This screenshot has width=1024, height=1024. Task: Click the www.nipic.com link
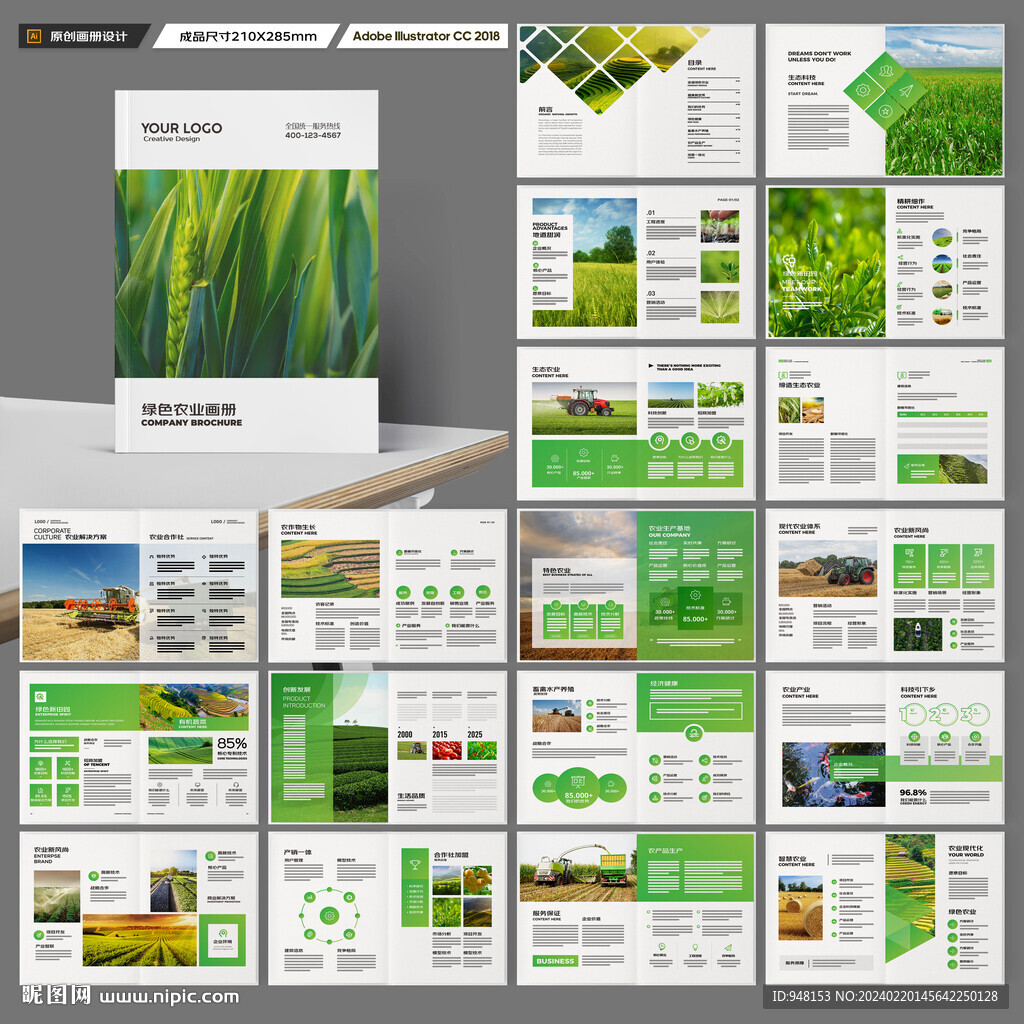[x=169, y=997]
